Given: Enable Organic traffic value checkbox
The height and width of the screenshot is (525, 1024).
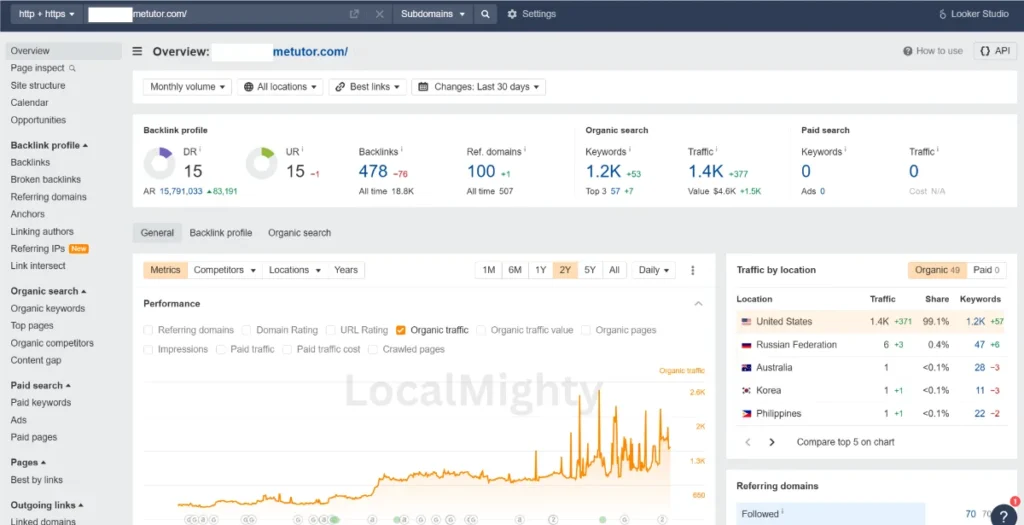Looking at the screenshot, I should pos(481,330).
